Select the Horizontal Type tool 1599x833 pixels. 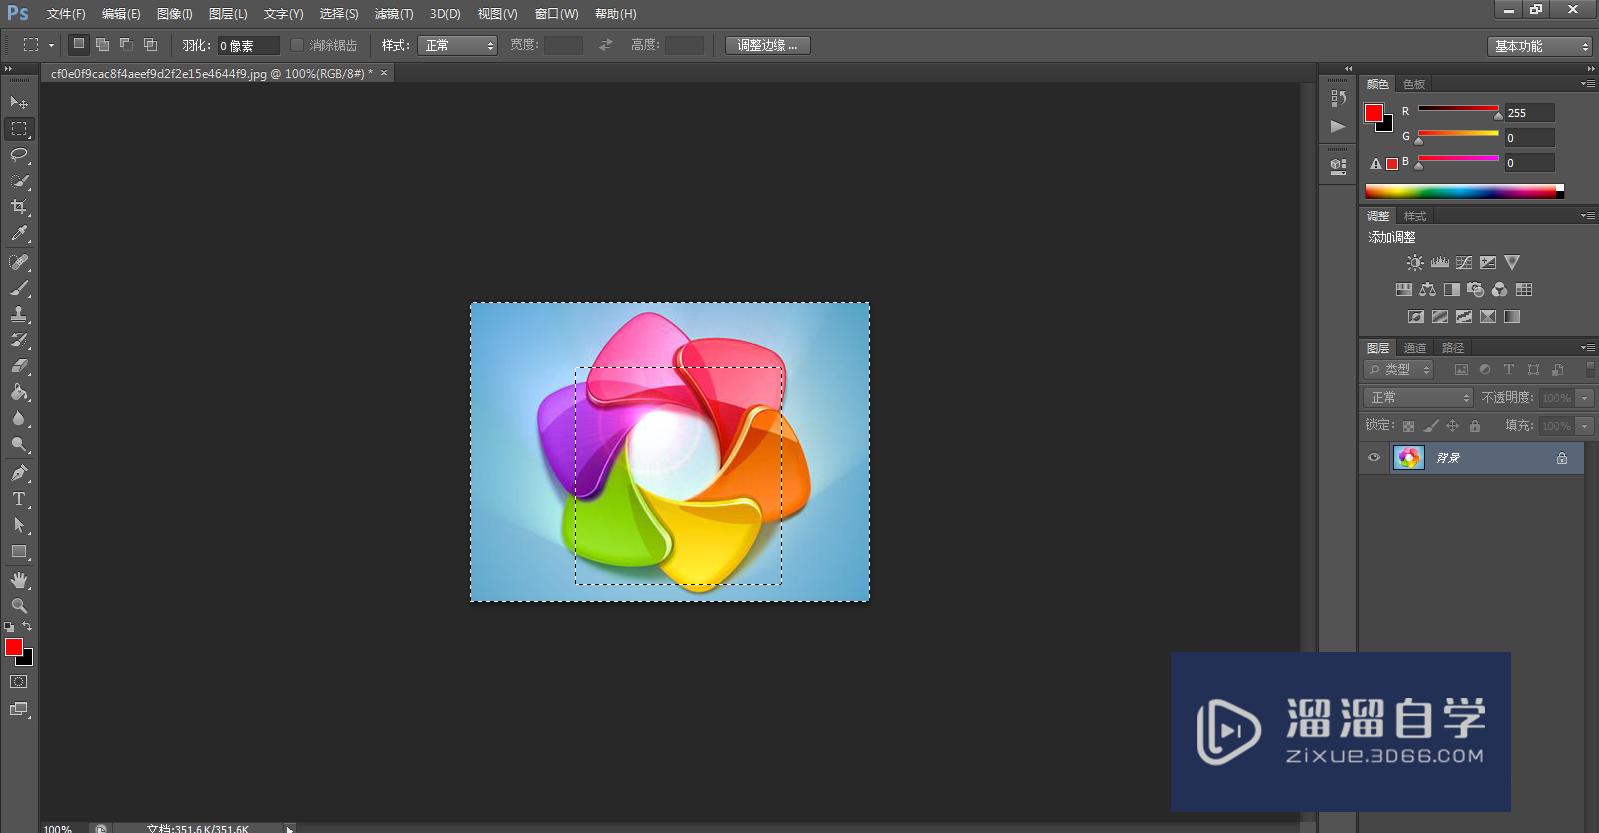click(x=19, y=499)
